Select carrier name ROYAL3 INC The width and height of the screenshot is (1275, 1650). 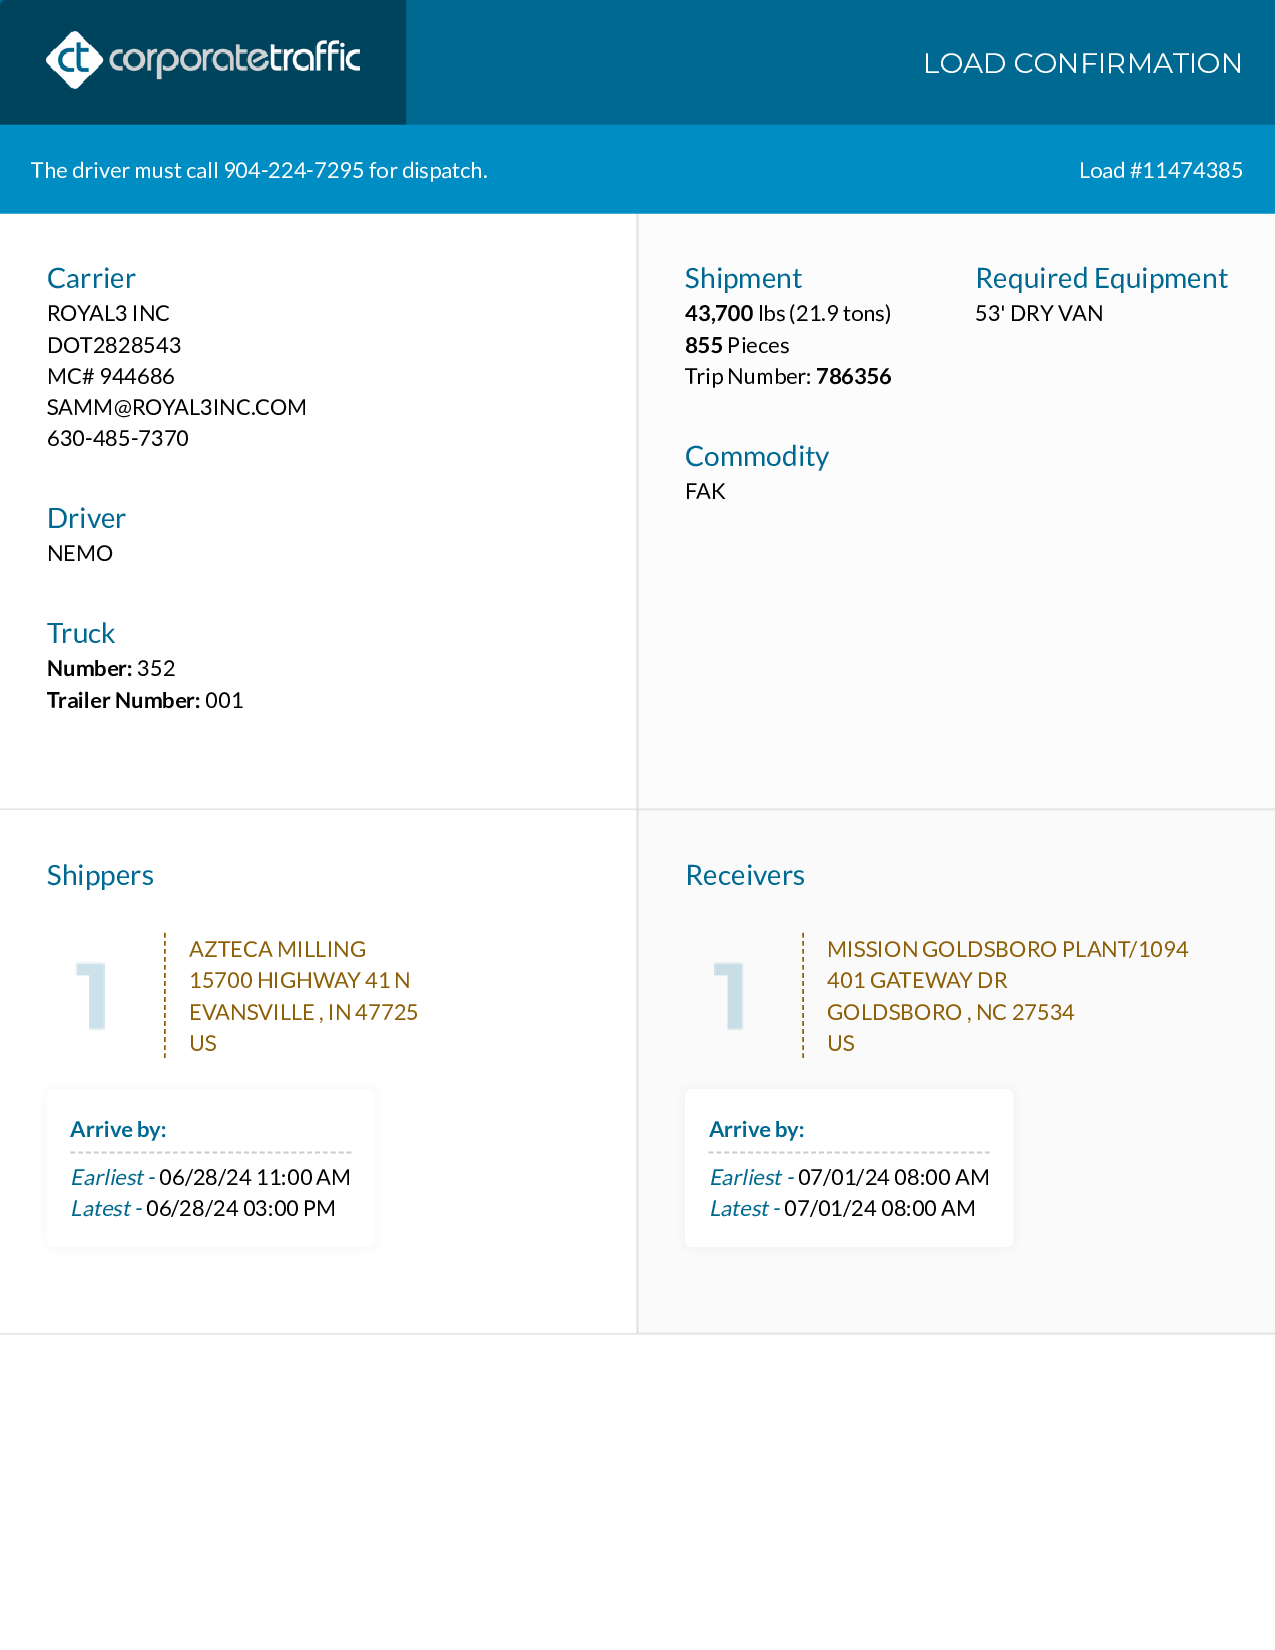click(x=108, y=313)
